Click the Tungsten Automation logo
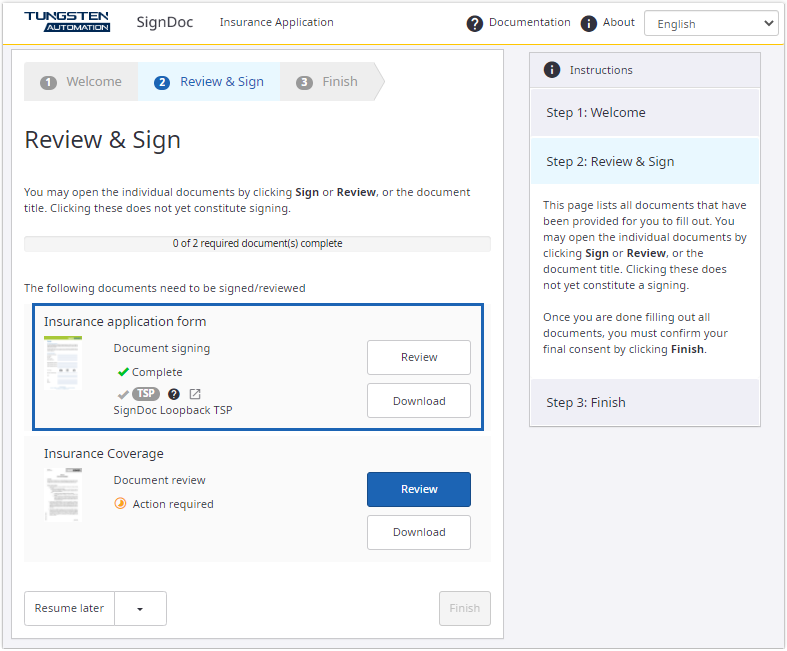Viewport: 787px width, 651px height. click(67, 22)
